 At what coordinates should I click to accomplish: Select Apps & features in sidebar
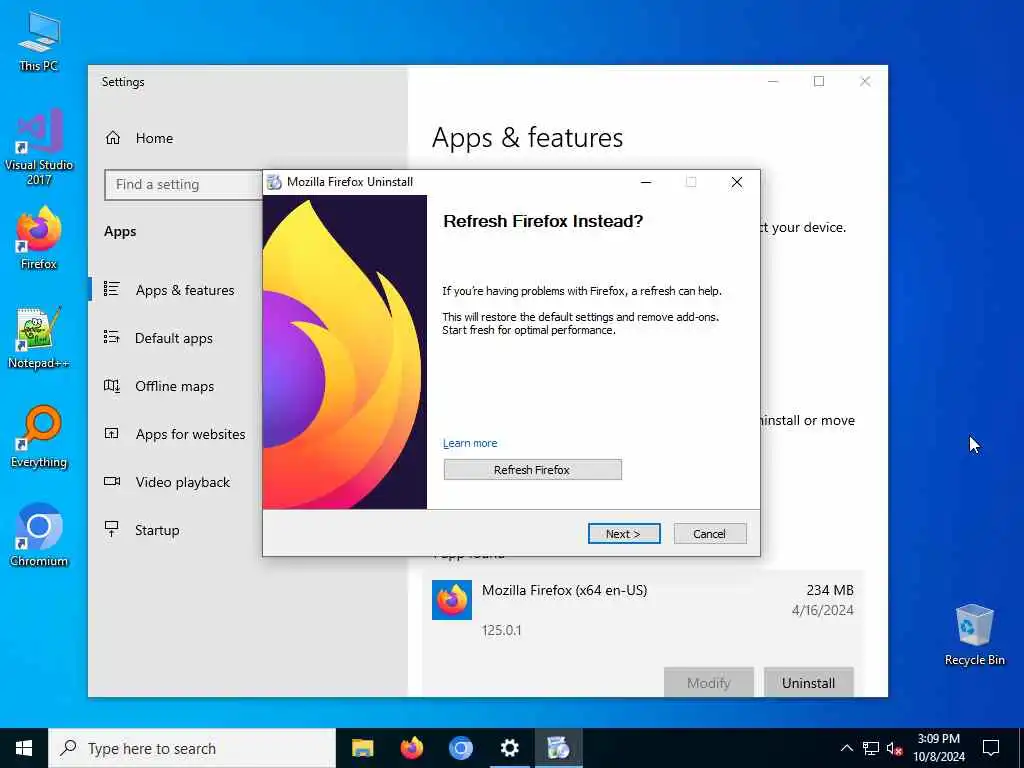pyautogui.click(x=185, y=289)
